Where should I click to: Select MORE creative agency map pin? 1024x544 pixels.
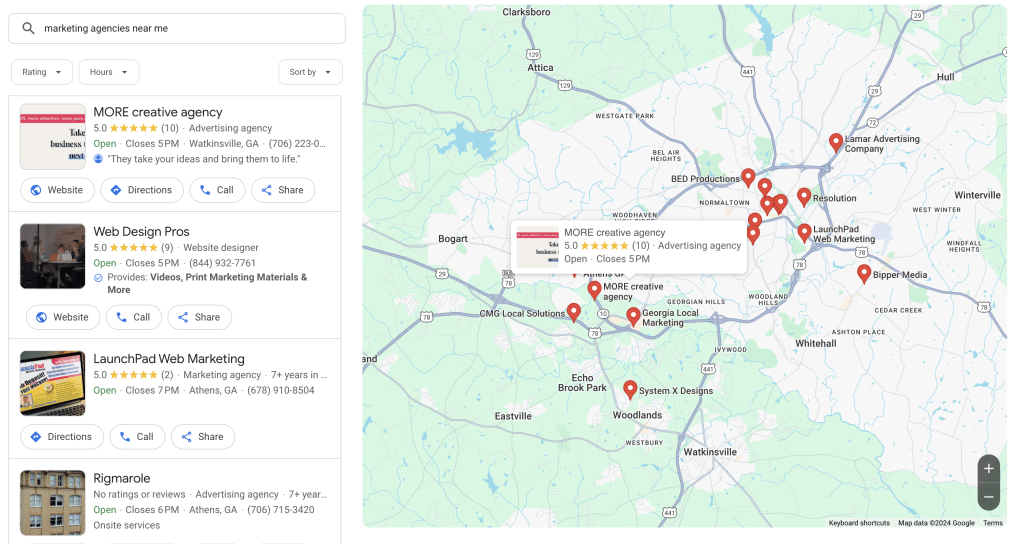point(594,289)
